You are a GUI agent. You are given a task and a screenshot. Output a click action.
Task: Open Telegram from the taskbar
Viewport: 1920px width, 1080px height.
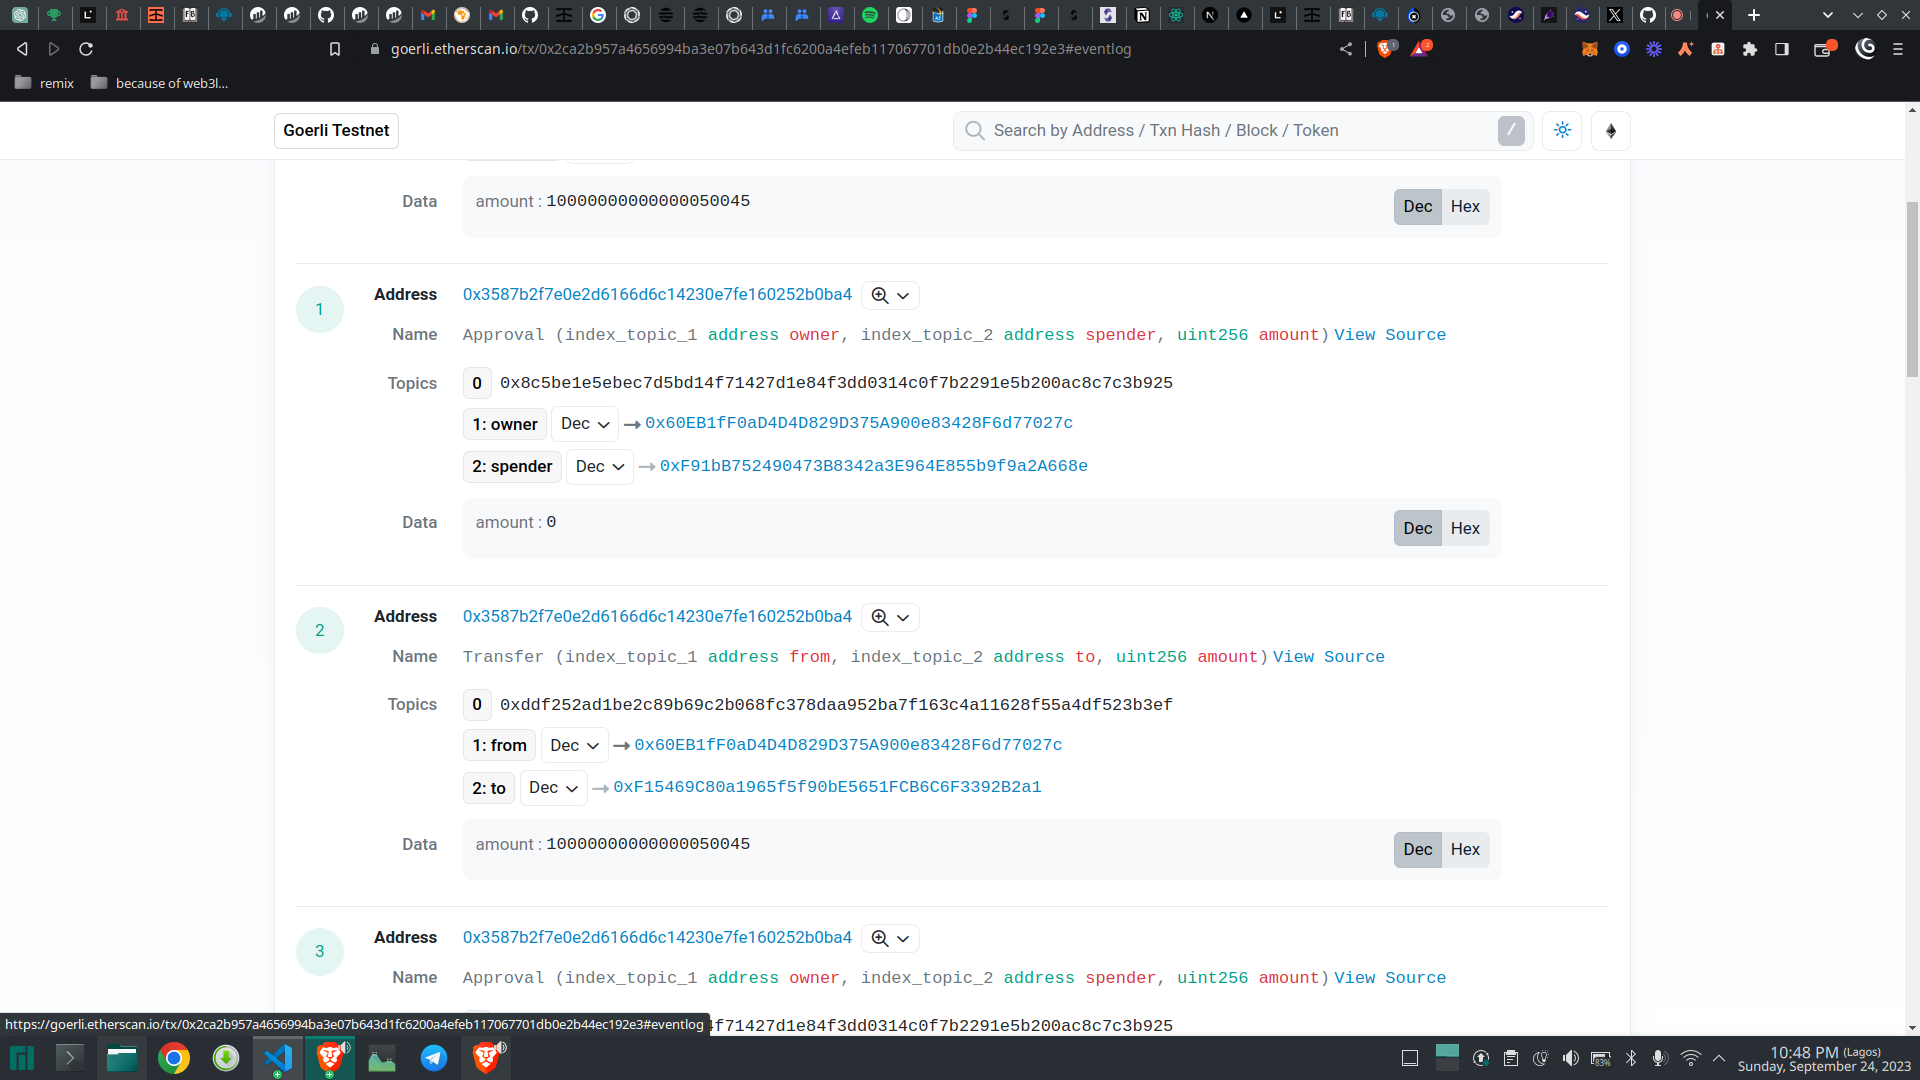coord(434,1058)
